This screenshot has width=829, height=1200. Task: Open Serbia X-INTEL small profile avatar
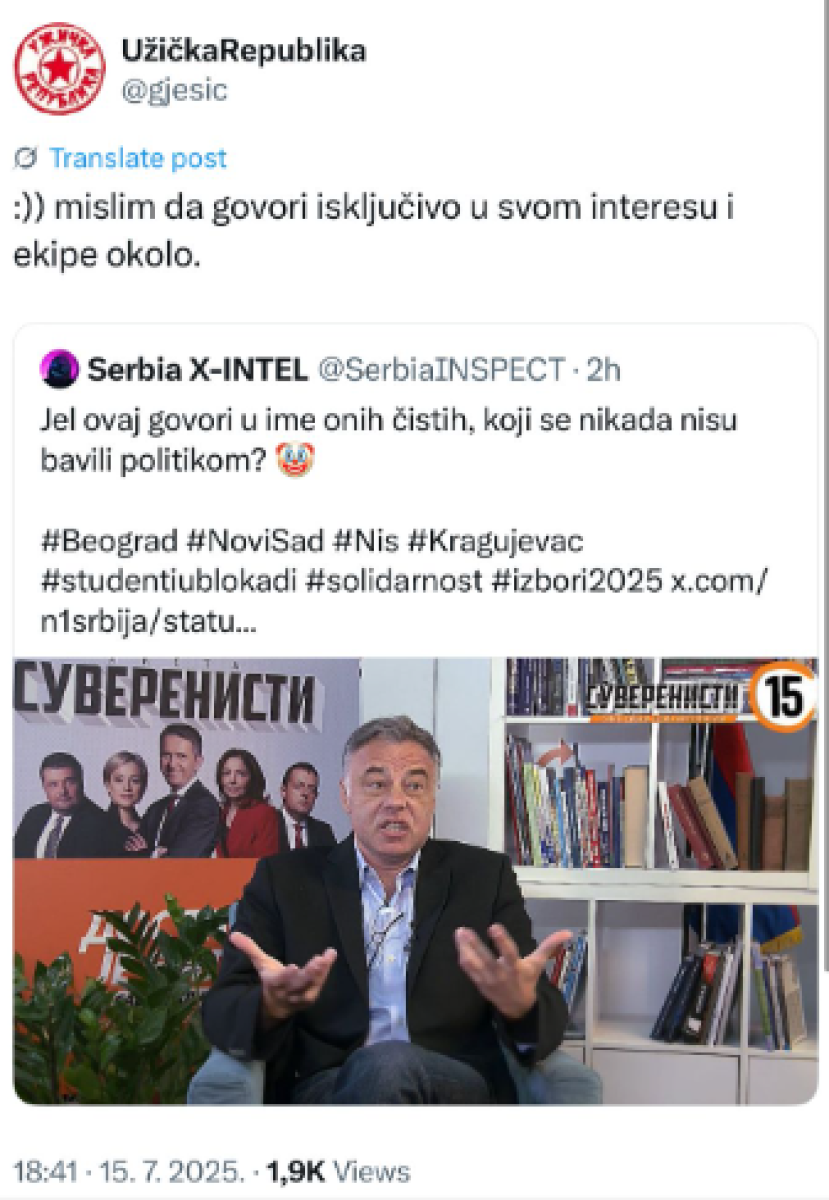pyautogui.click(x=61, y=369)
